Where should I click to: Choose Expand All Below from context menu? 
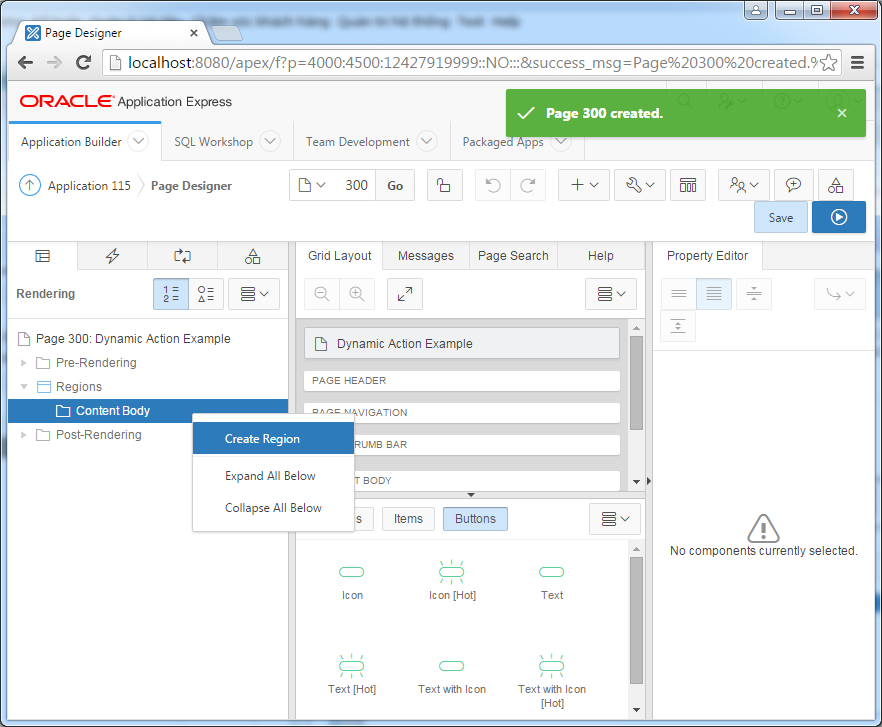point(273,476)
